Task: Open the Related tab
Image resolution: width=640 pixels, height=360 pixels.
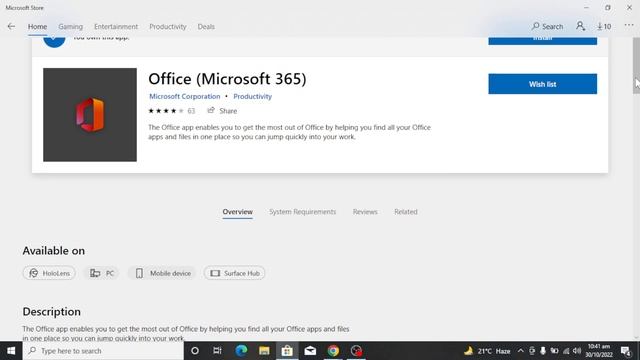Action: [x=406, y=212]
